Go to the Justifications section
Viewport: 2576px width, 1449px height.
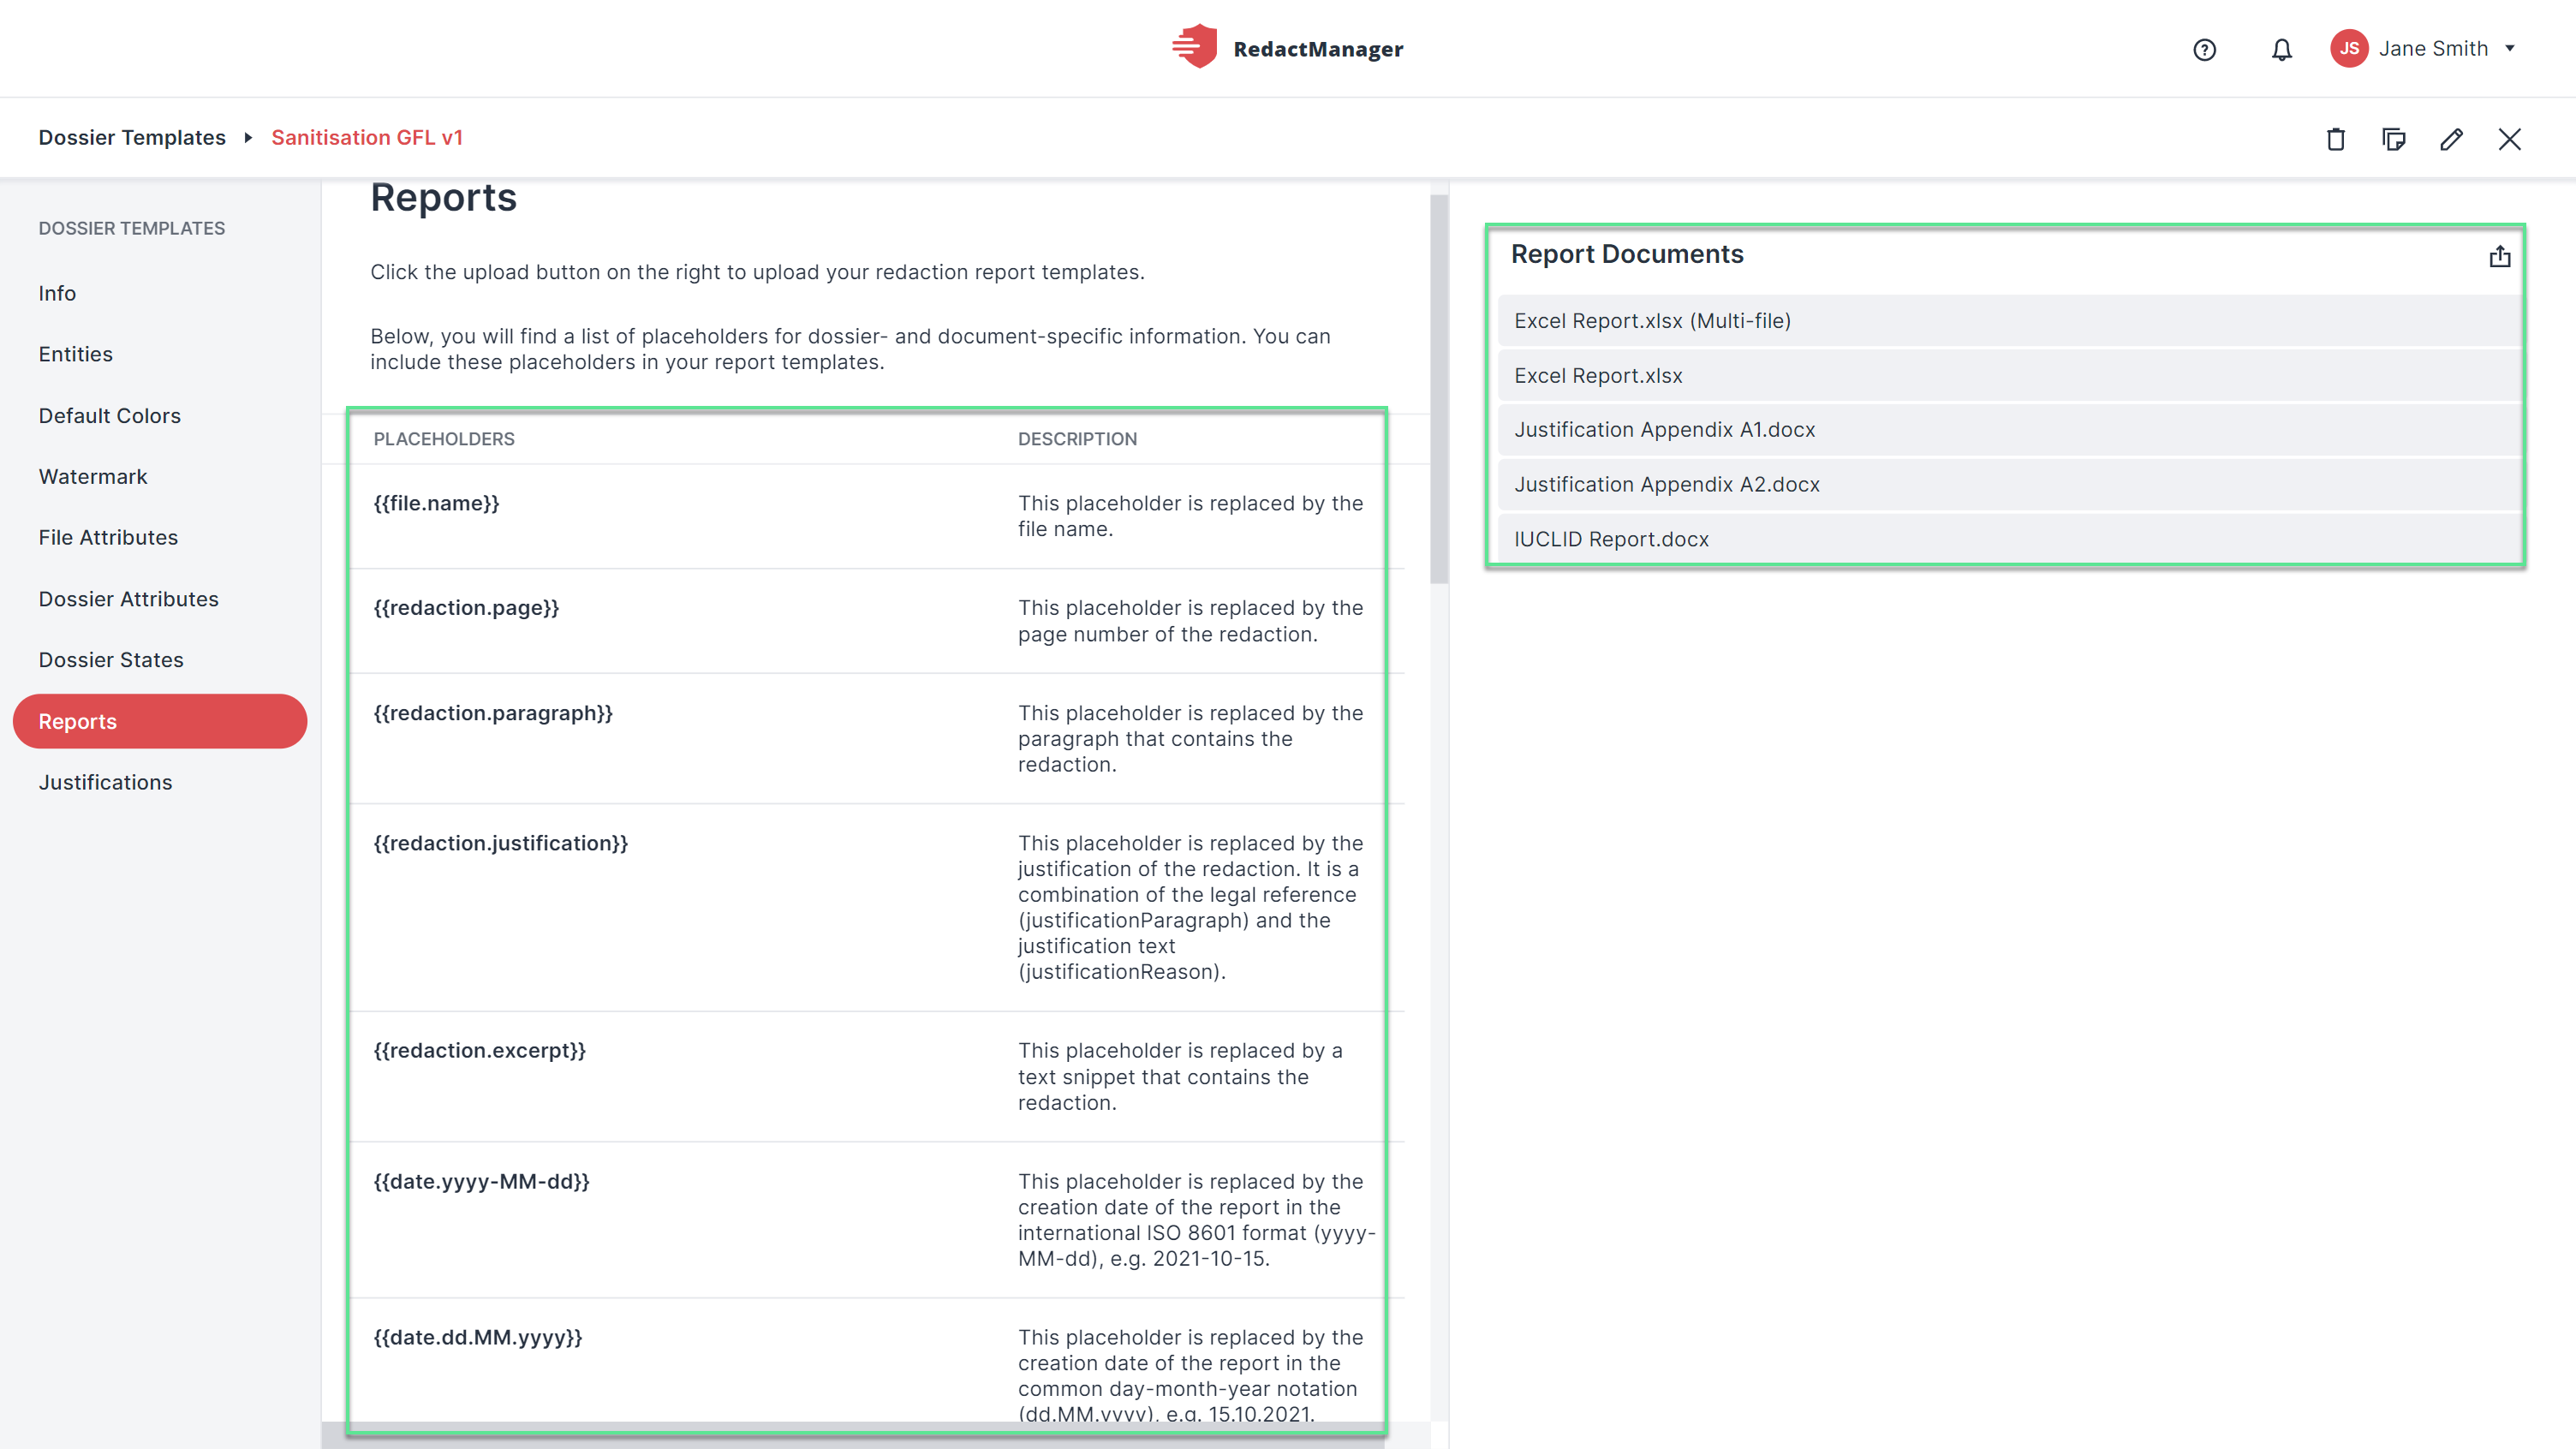click(106, 782)
